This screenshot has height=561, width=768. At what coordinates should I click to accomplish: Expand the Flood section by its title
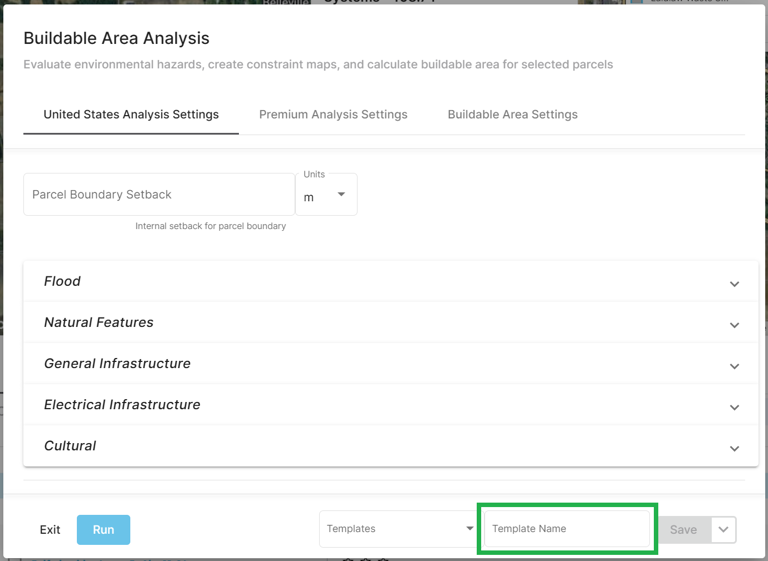(62, 282)
